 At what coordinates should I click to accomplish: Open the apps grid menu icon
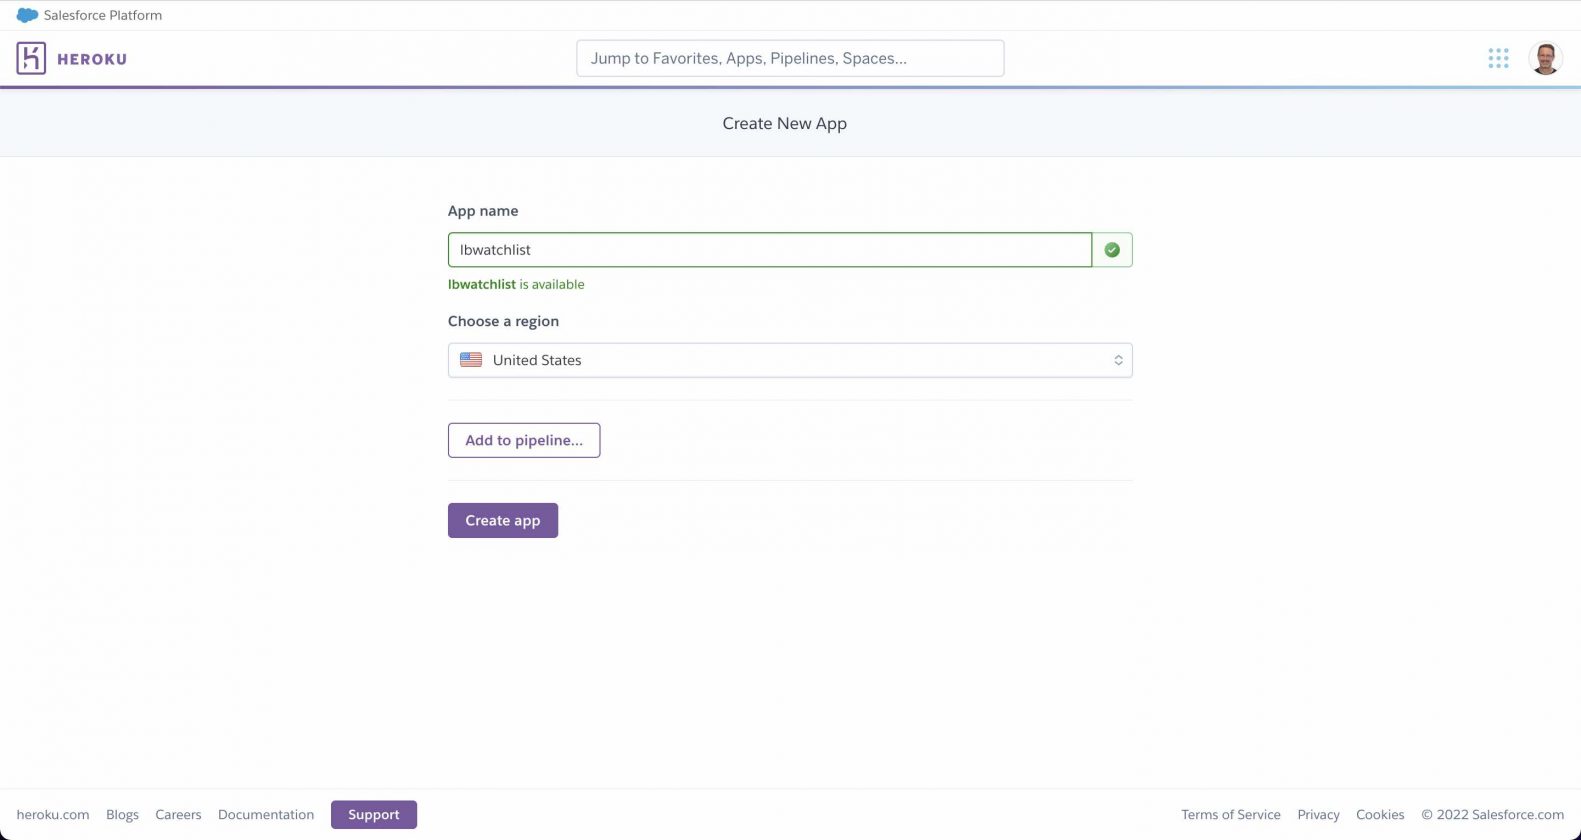coord(1497,58)
